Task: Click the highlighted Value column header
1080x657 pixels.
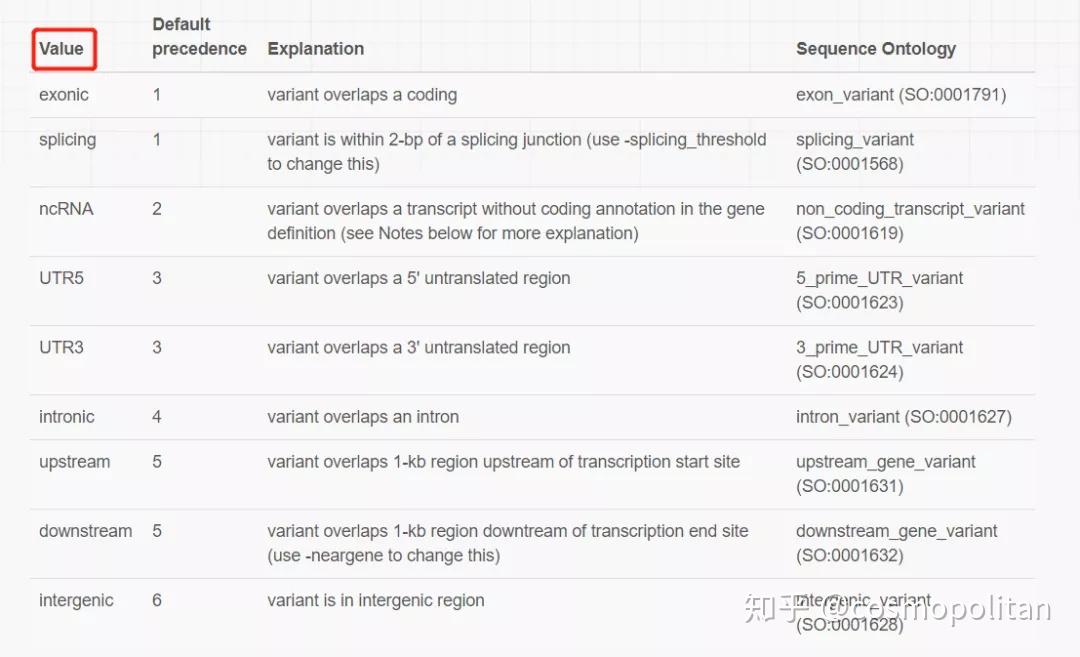Action: tap(62, 49)
